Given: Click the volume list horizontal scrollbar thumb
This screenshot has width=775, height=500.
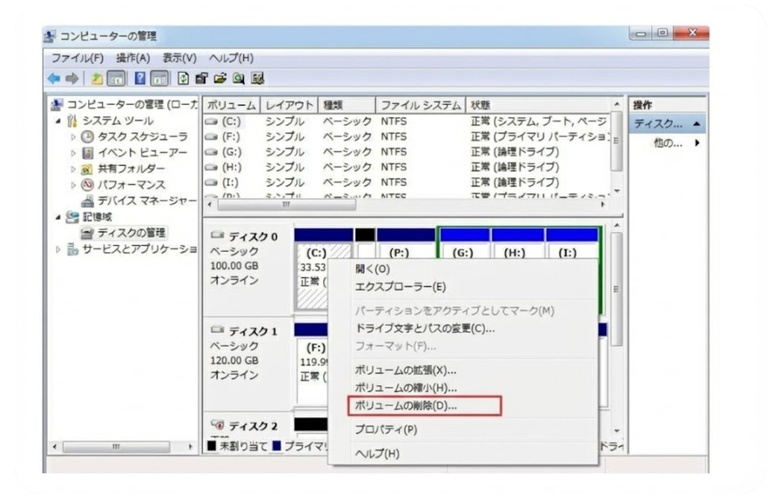Looking at the screenshot, I should click(287, 205).
